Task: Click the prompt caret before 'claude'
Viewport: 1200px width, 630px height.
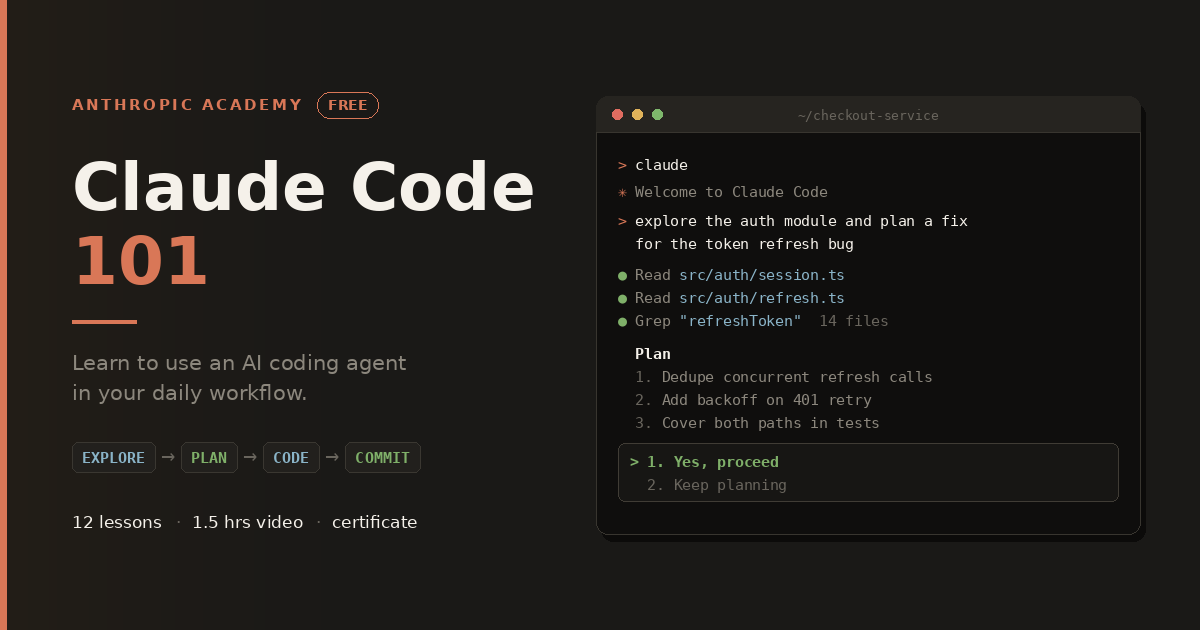Action: tap(622, 165)
